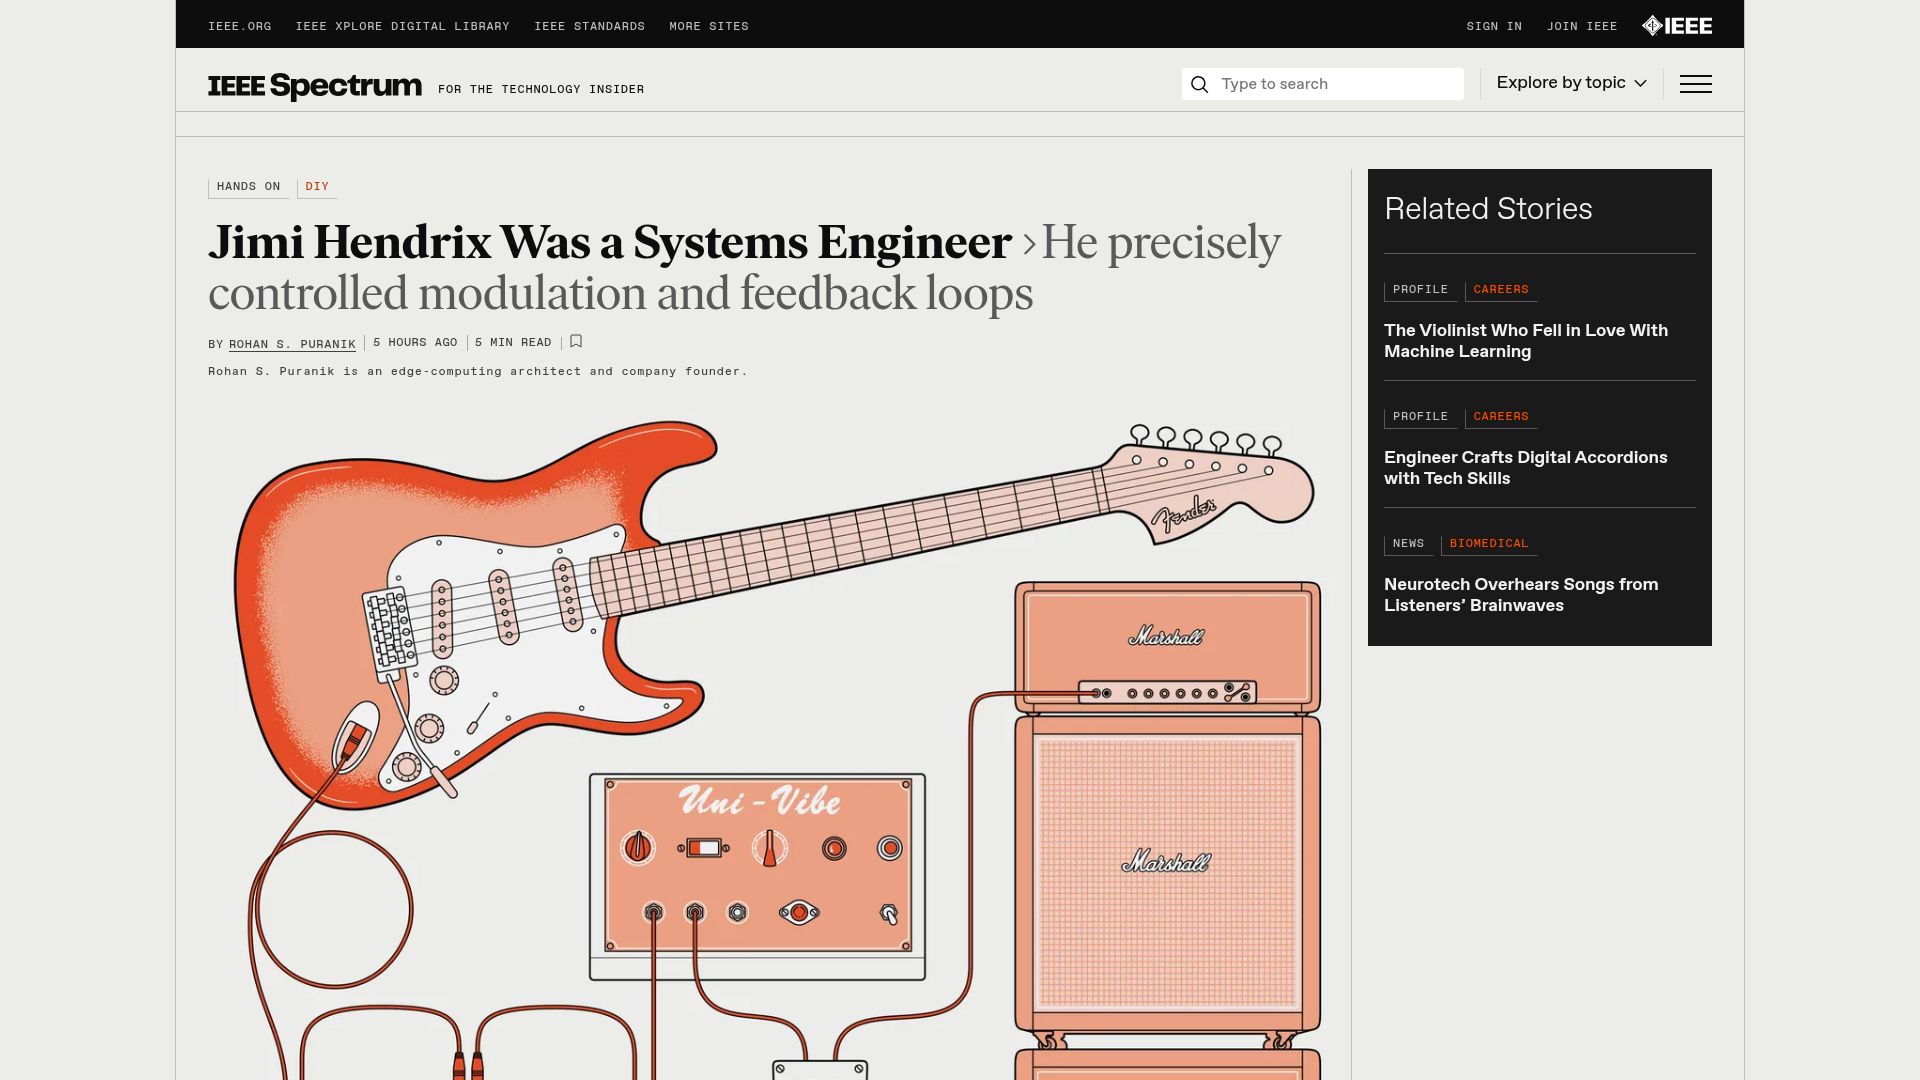Click Join IEEE
This screenshot has width=1920, height=1080.
(x=1582, y=27)
